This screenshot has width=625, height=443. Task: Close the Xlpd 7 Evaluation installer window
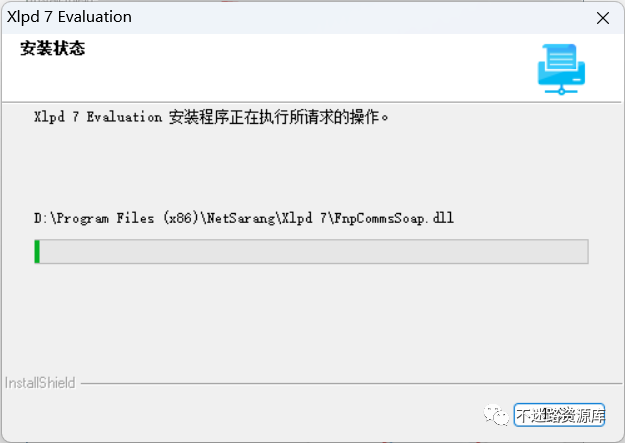(603, 18)
